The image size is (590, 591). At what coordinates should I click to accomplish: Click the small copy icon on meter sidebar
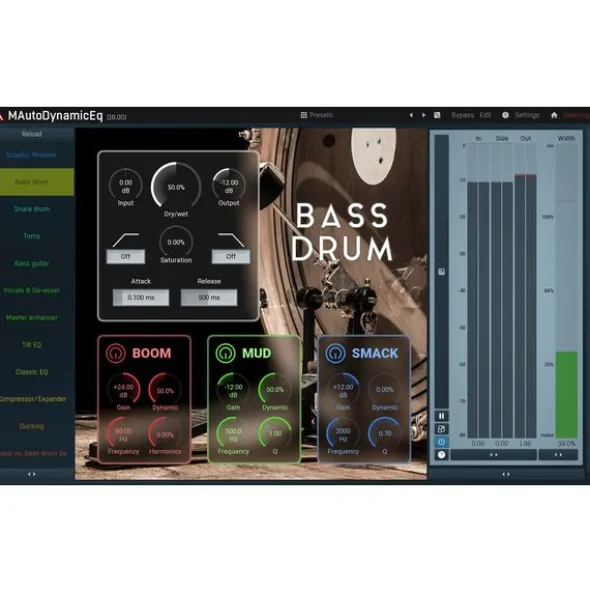[x=441, y=272]
